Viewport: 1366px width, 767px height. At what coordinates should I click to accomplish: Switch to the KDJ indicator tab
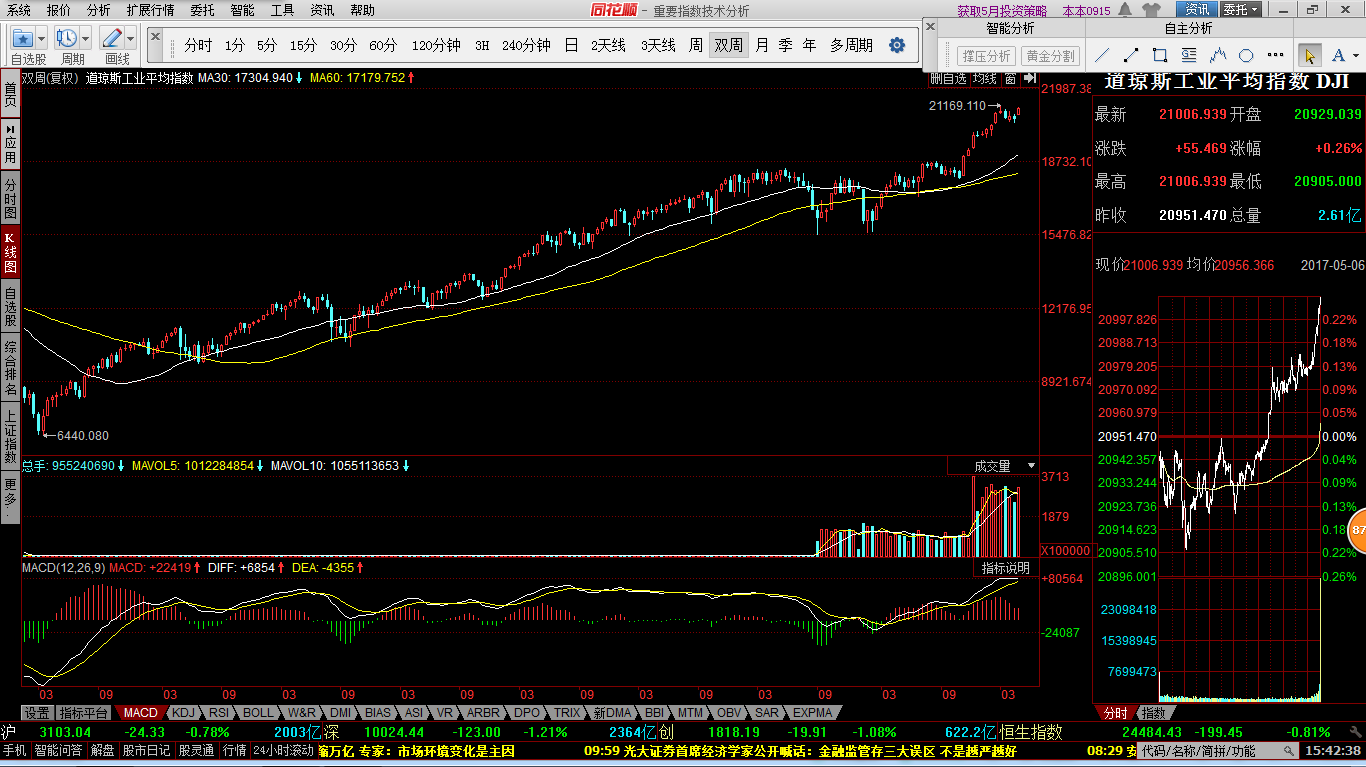[183, 713]
